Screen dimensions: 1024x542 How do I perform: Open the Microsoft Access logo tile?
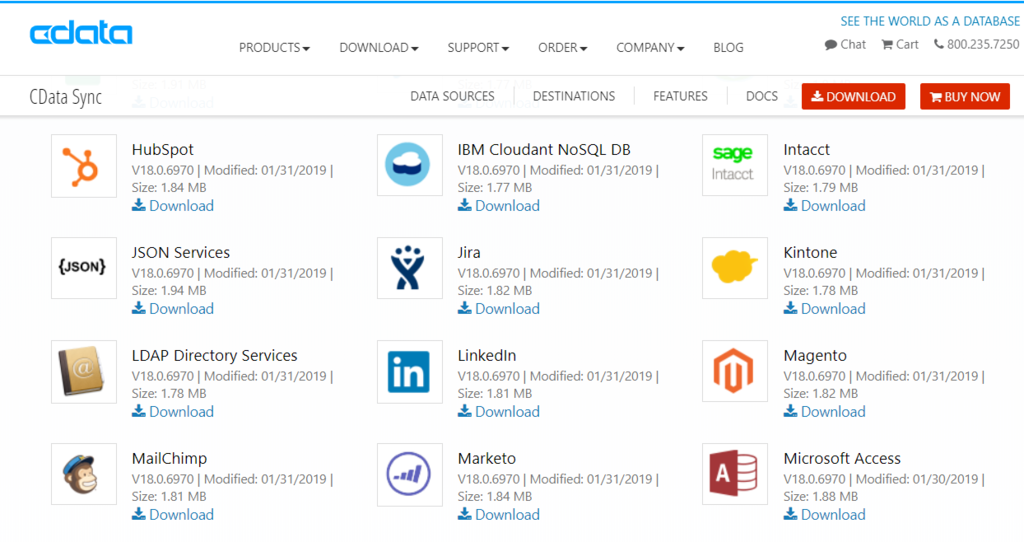pyautogui.click(x=735, y=474)
